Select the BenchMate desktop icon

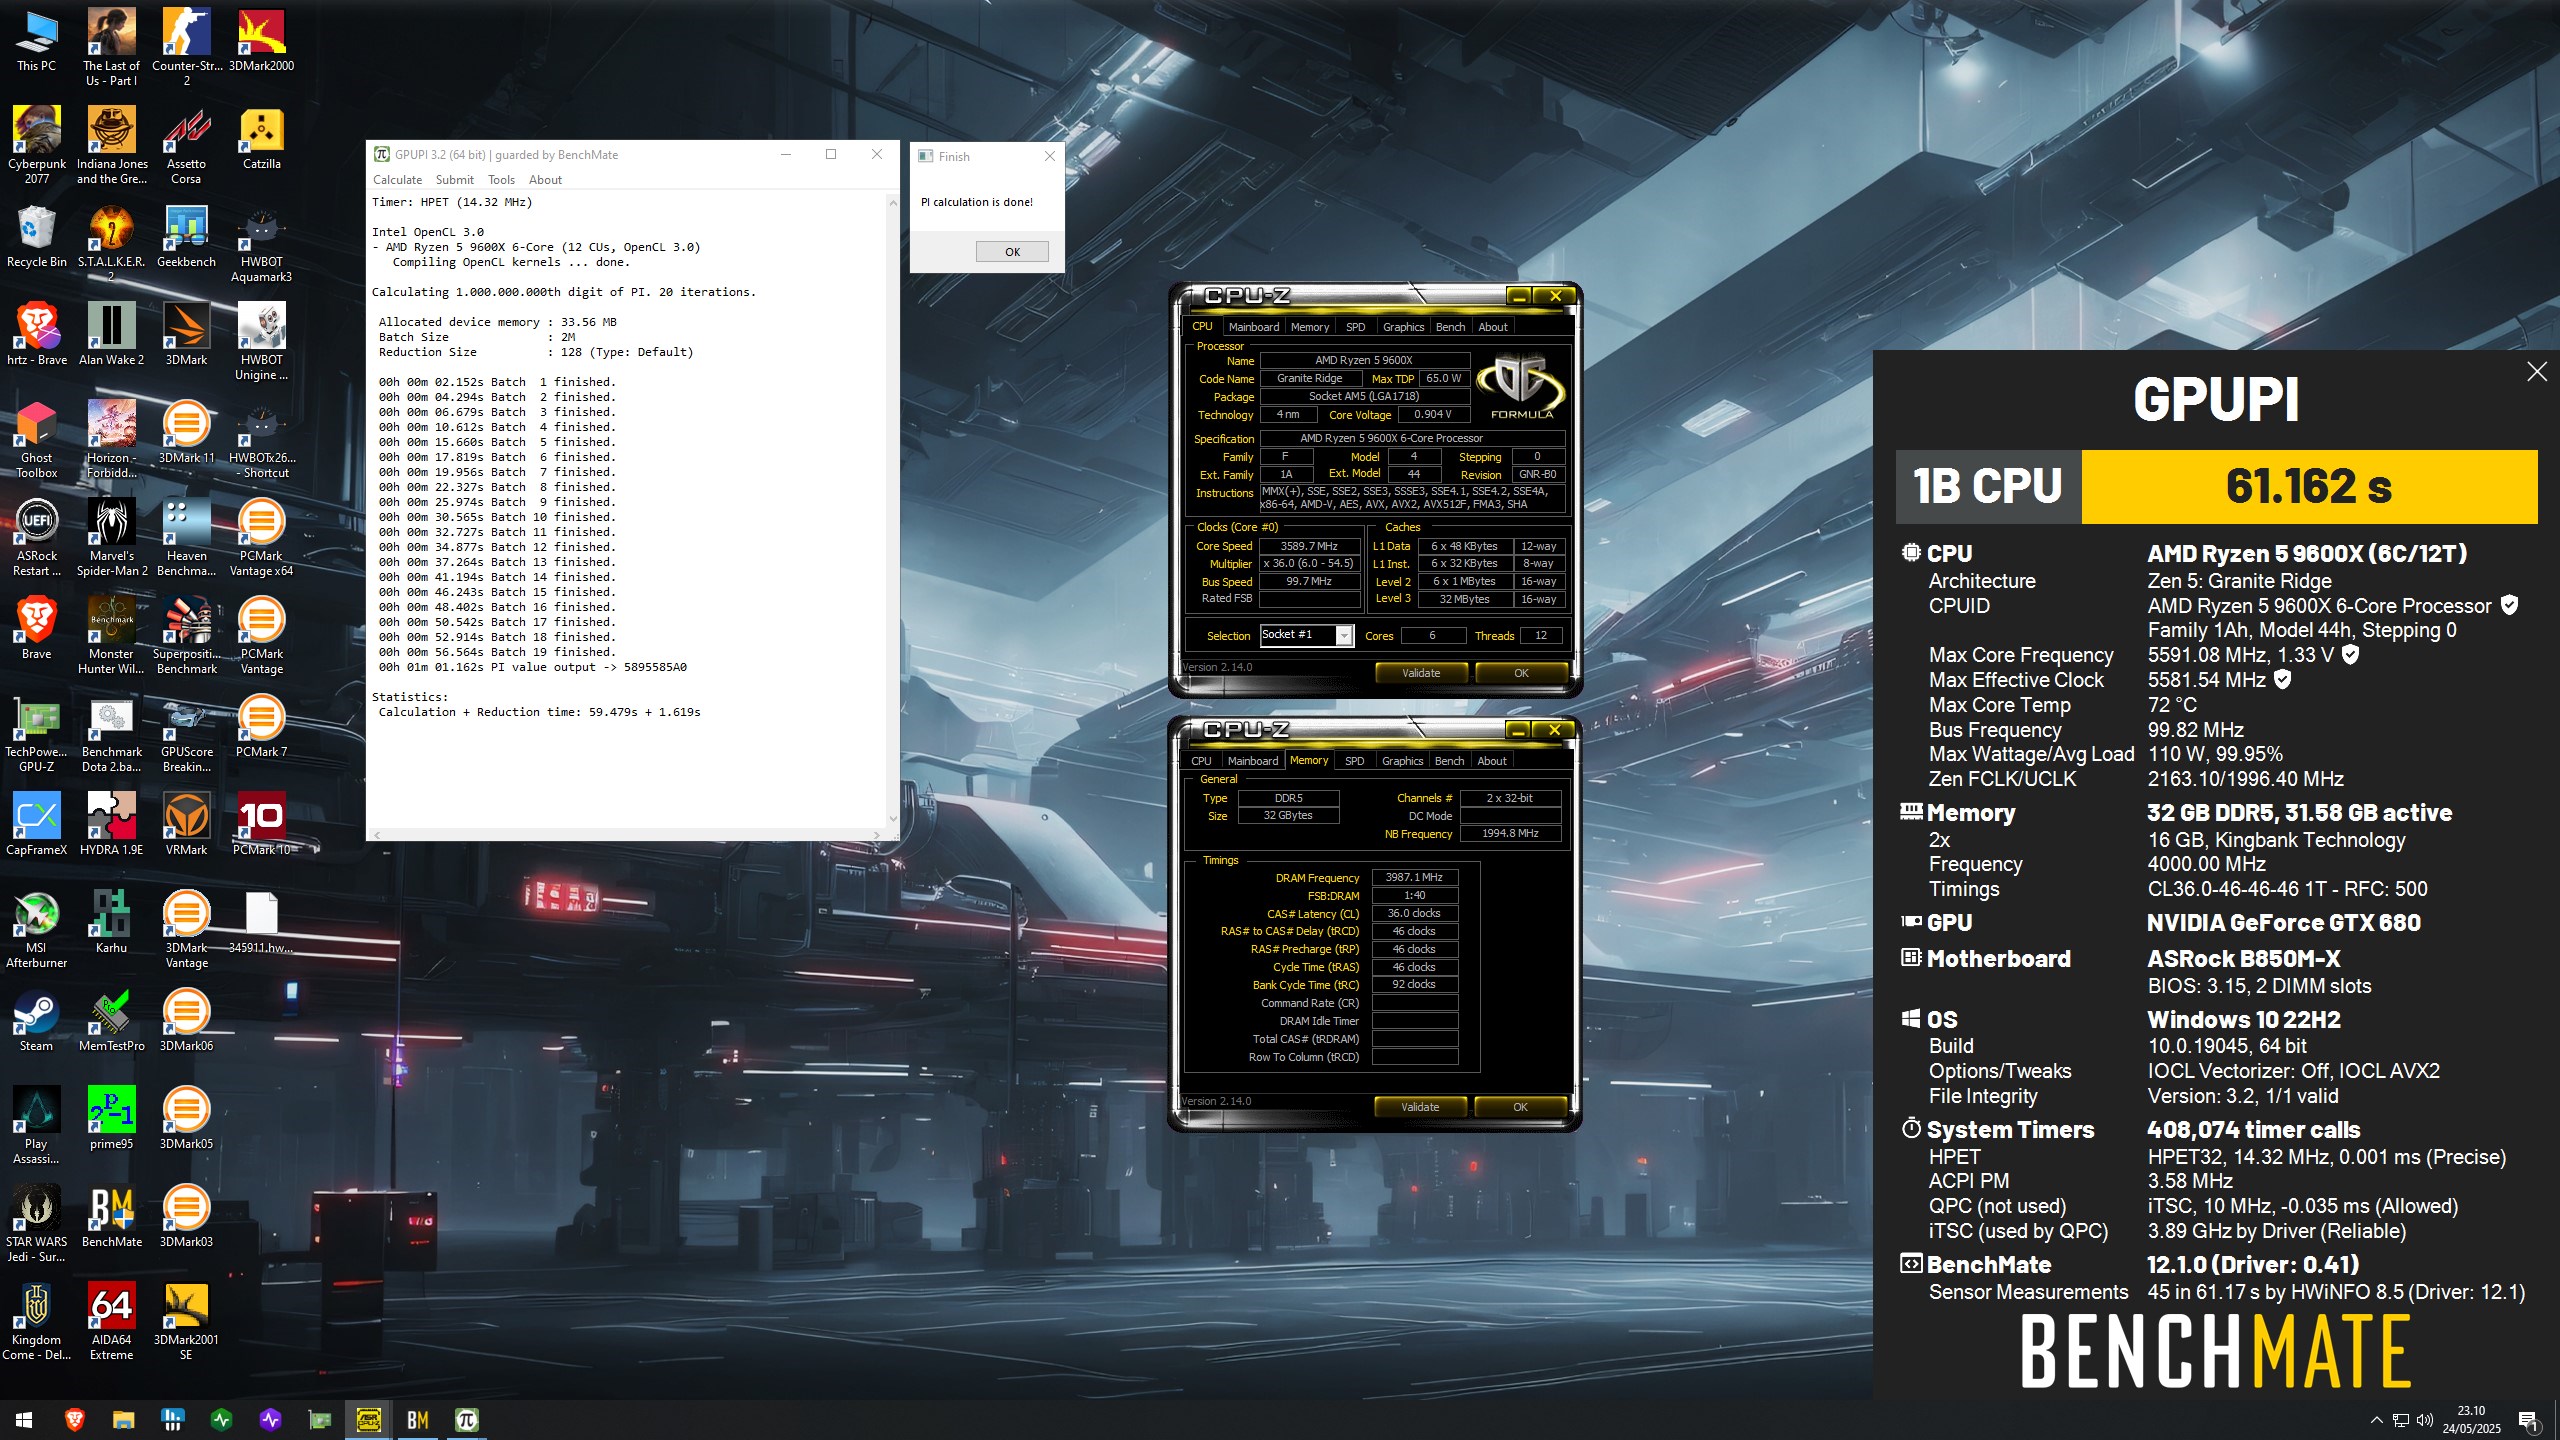coord(111,1217)
